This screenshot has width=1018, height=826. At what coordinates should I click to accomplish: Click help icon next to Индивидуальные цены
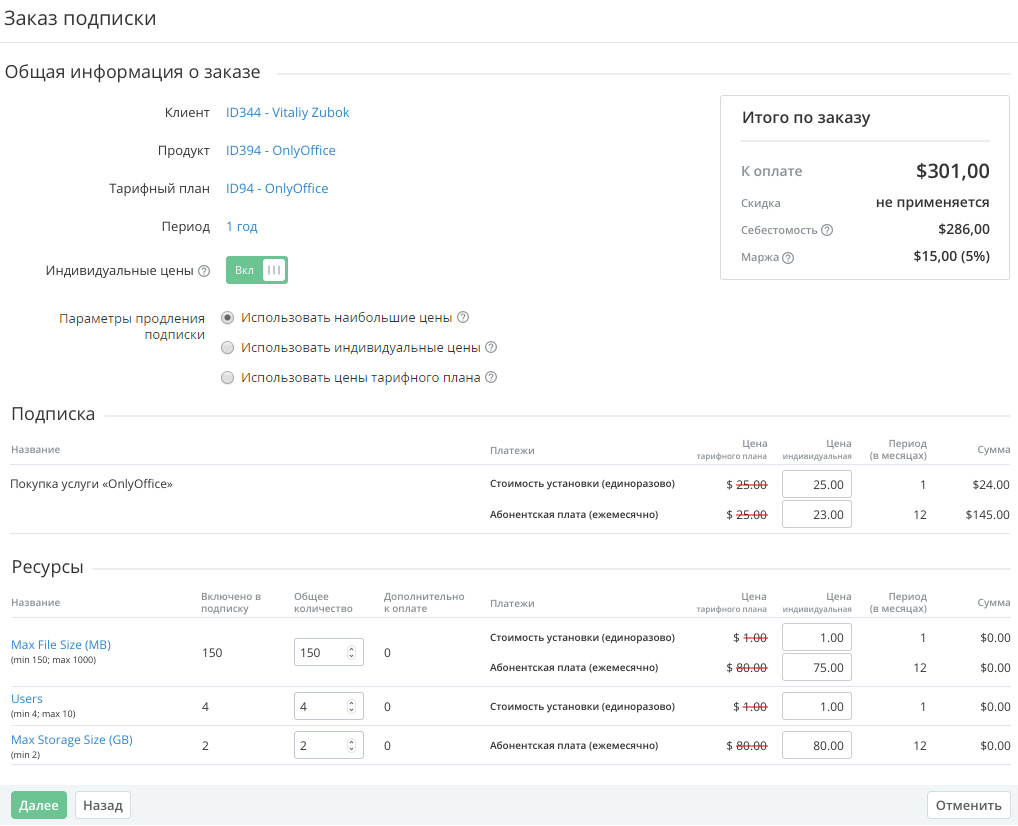coord(204,271)
